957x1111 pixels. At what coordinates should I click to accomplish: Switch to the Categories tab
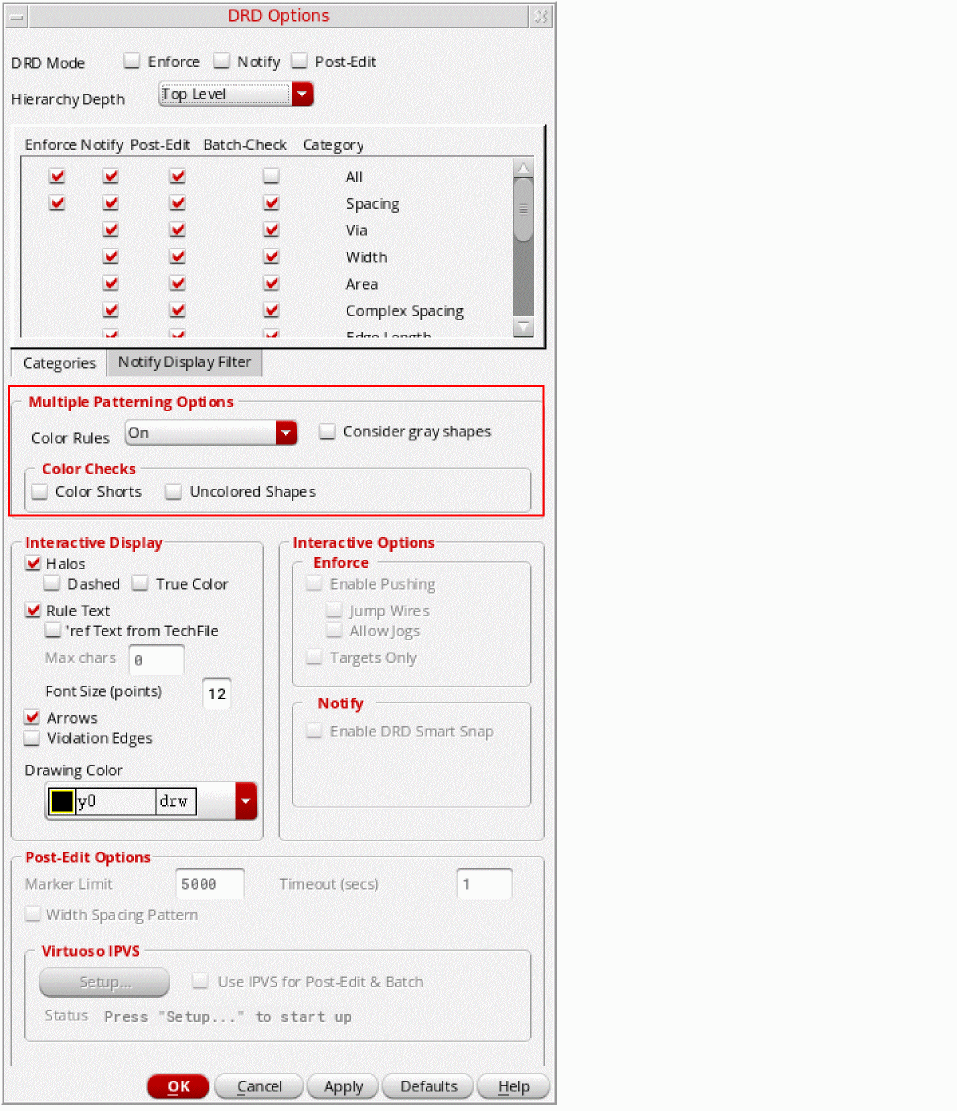[x=60, y=363]
